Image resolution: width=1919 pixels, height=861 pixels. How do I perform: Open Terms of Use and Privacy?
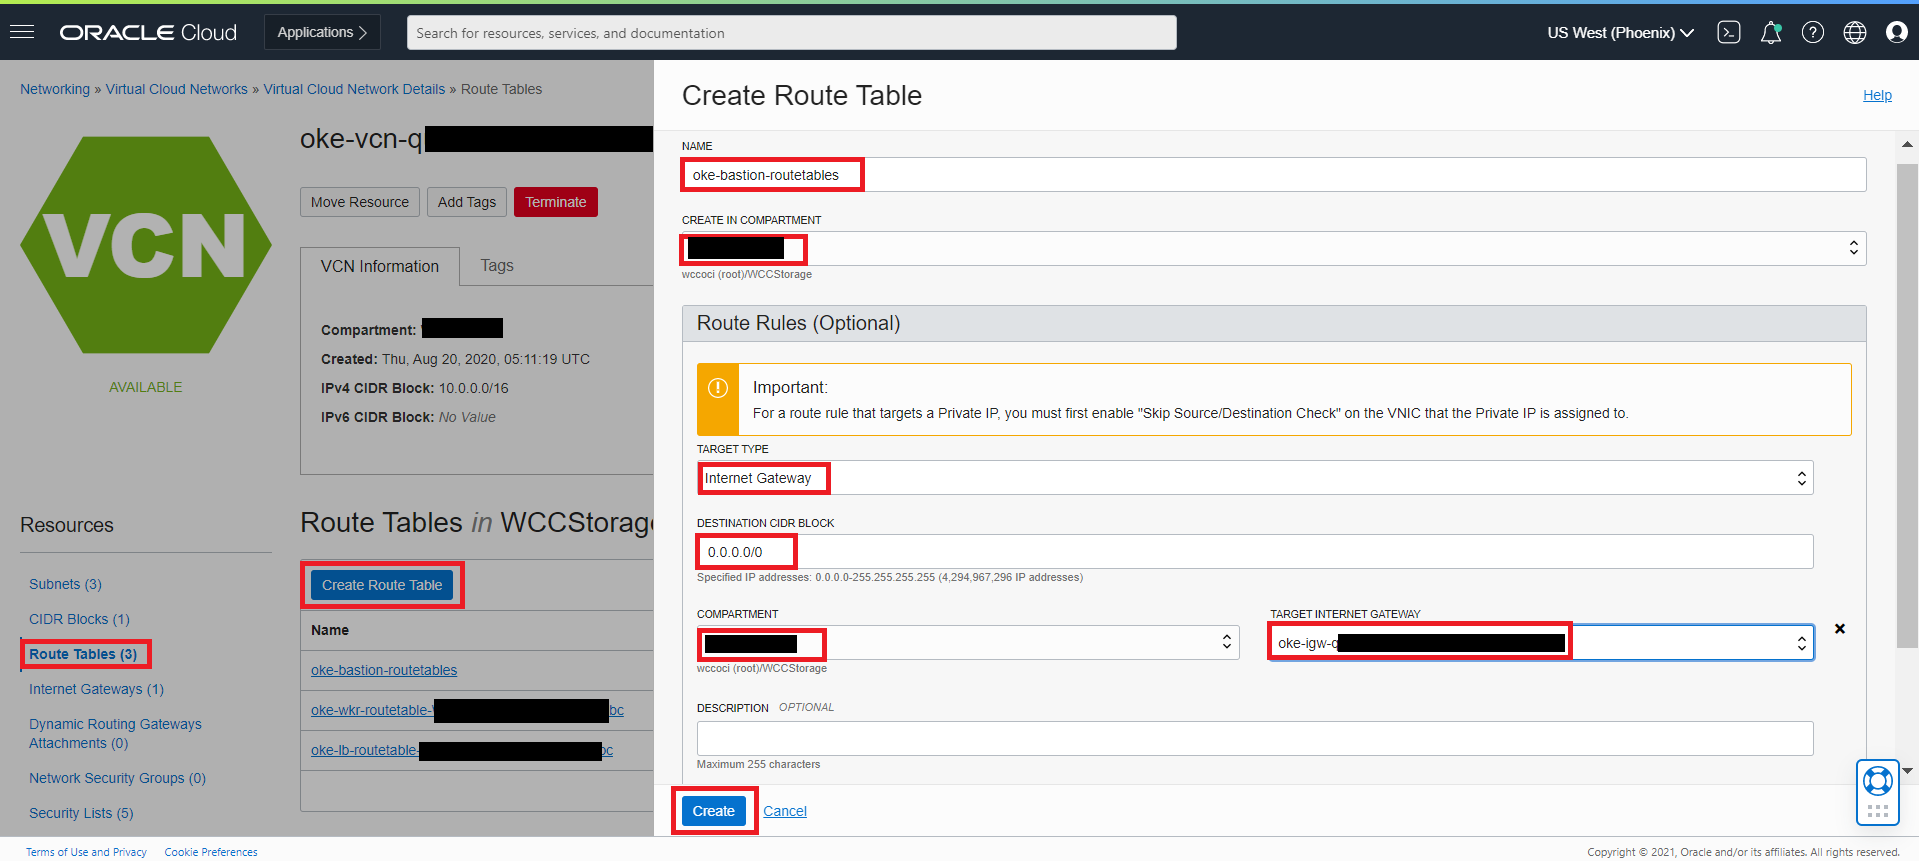[86, 852]
